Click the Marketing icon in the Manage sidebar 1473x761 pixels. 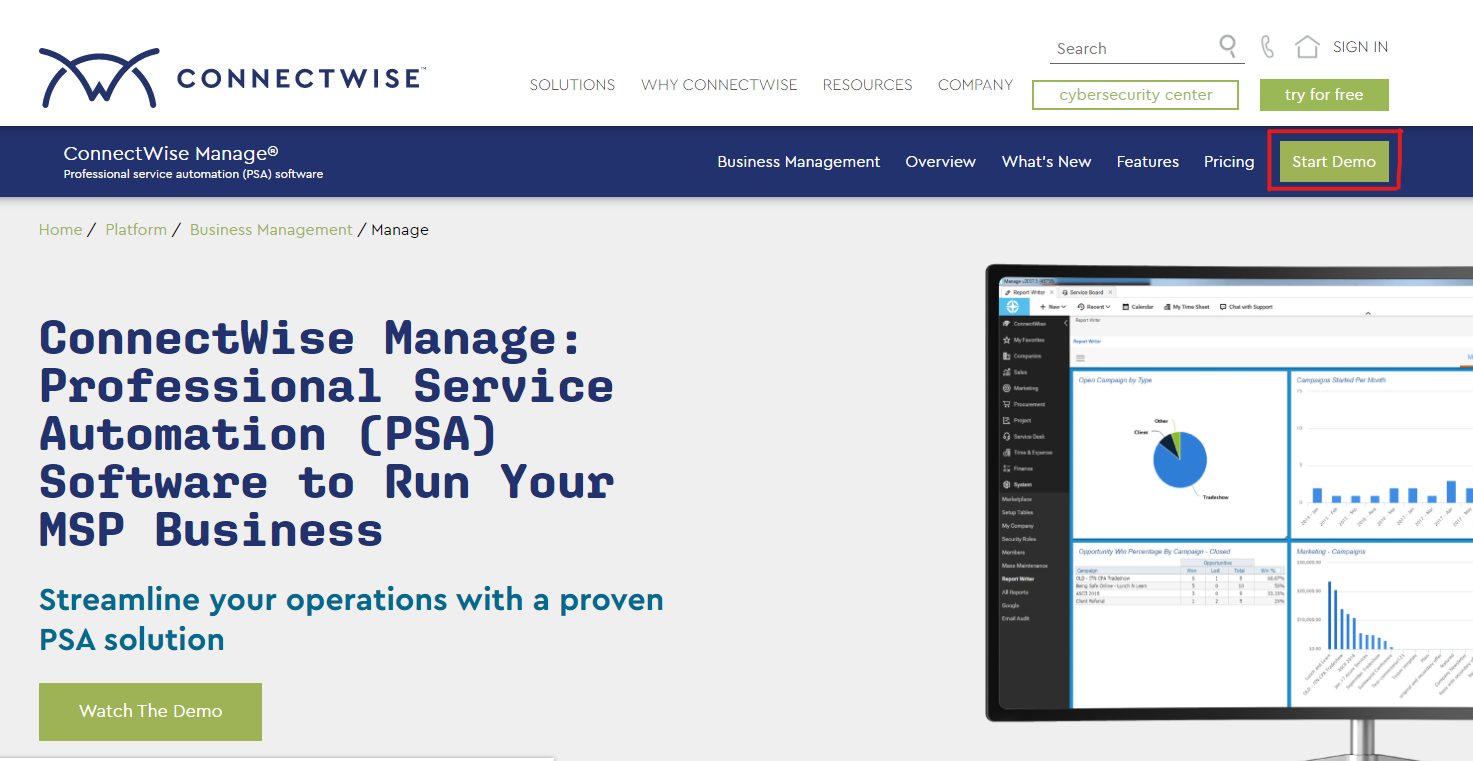coord(1007,388)
